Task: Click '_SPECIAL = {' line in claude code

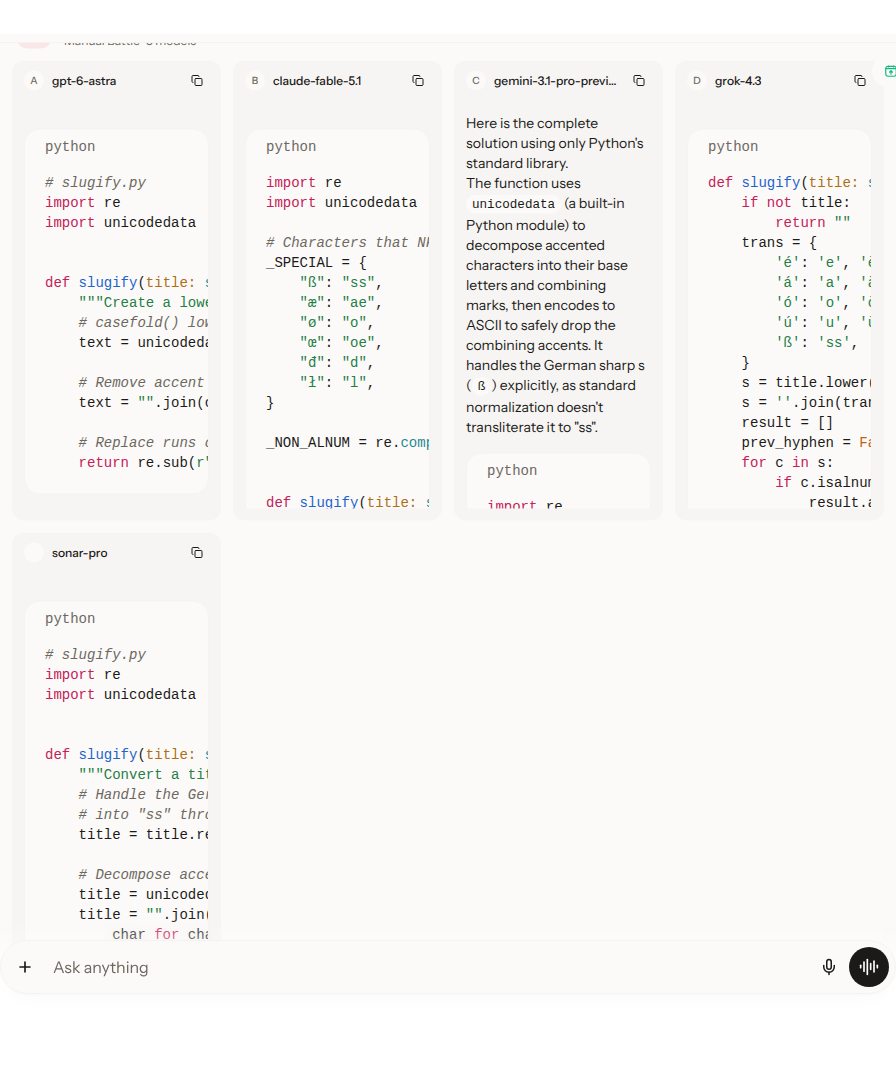Action: coord(316,262)
